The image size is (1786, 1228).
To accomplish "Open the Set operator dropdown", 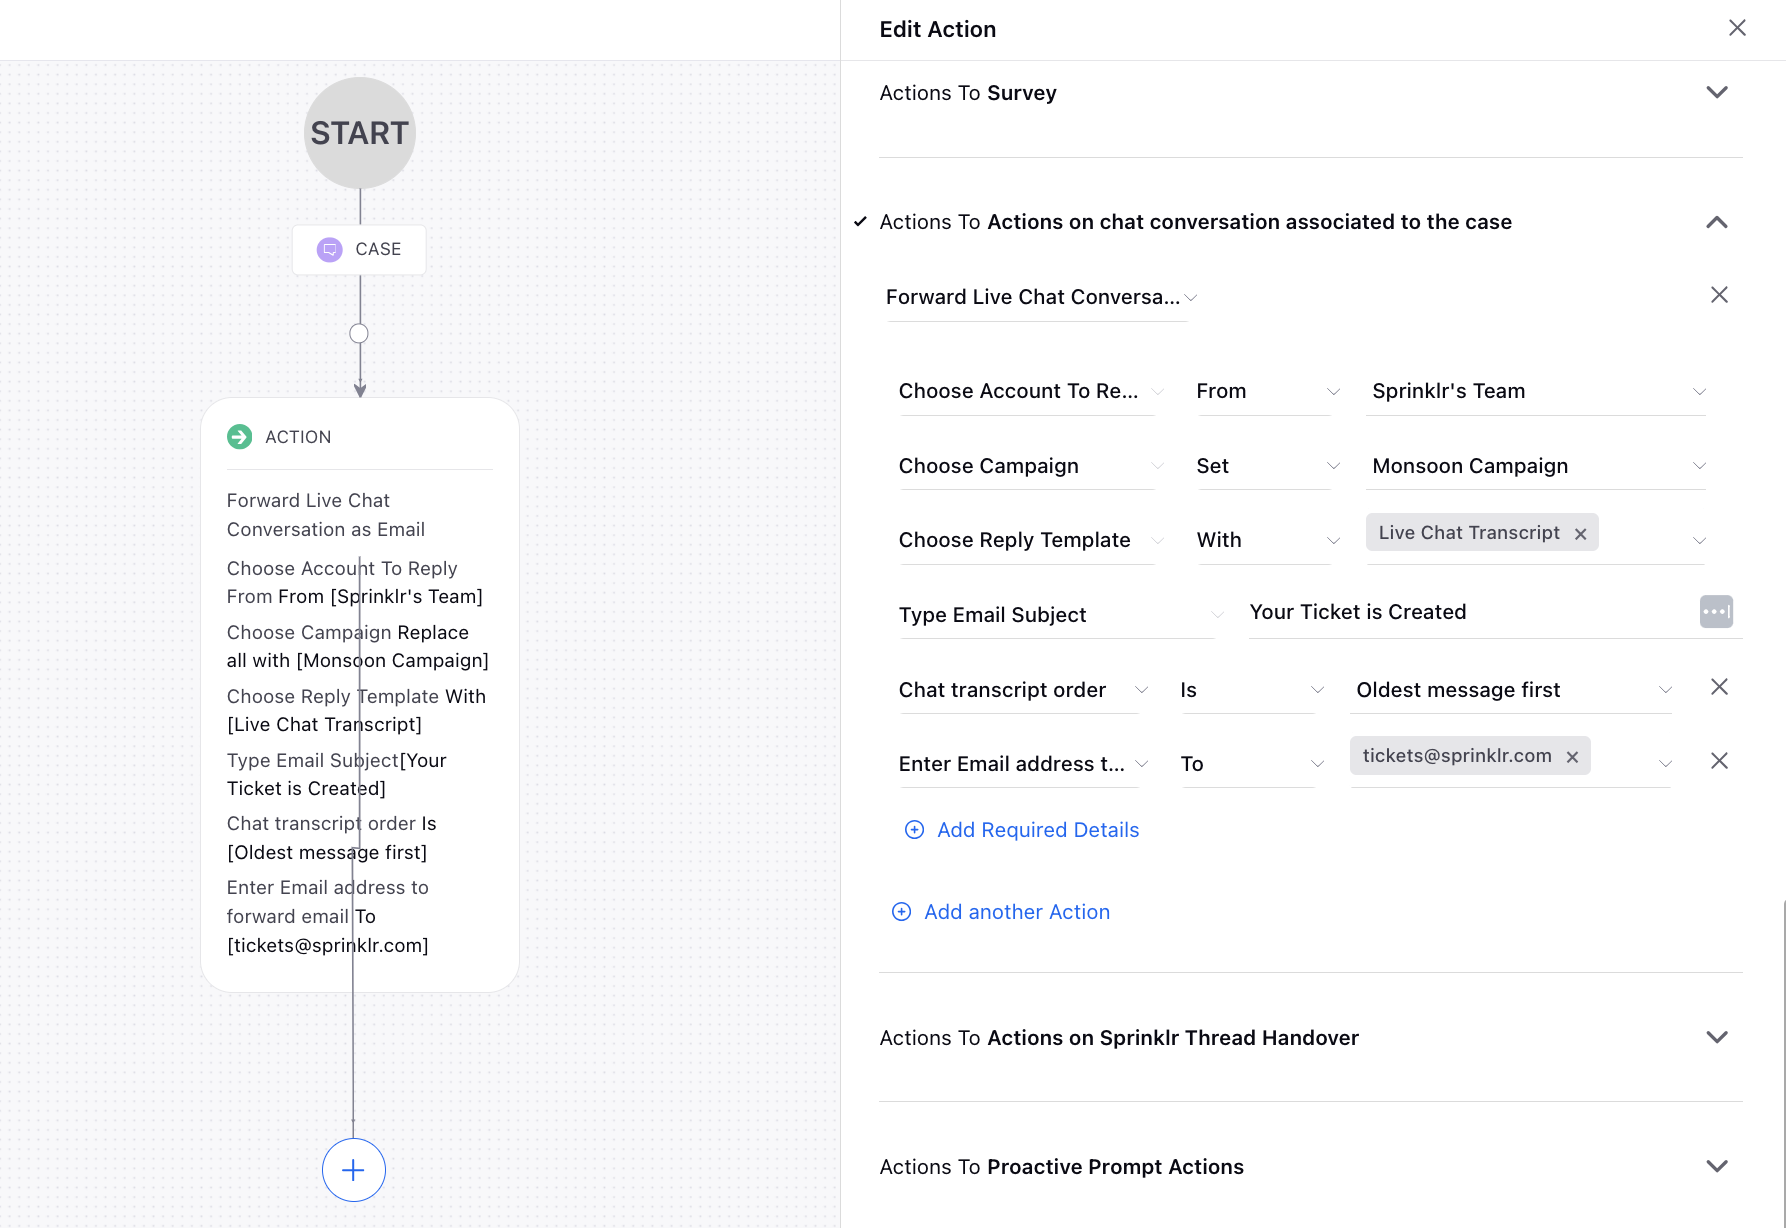I will tap(1267, 466).
